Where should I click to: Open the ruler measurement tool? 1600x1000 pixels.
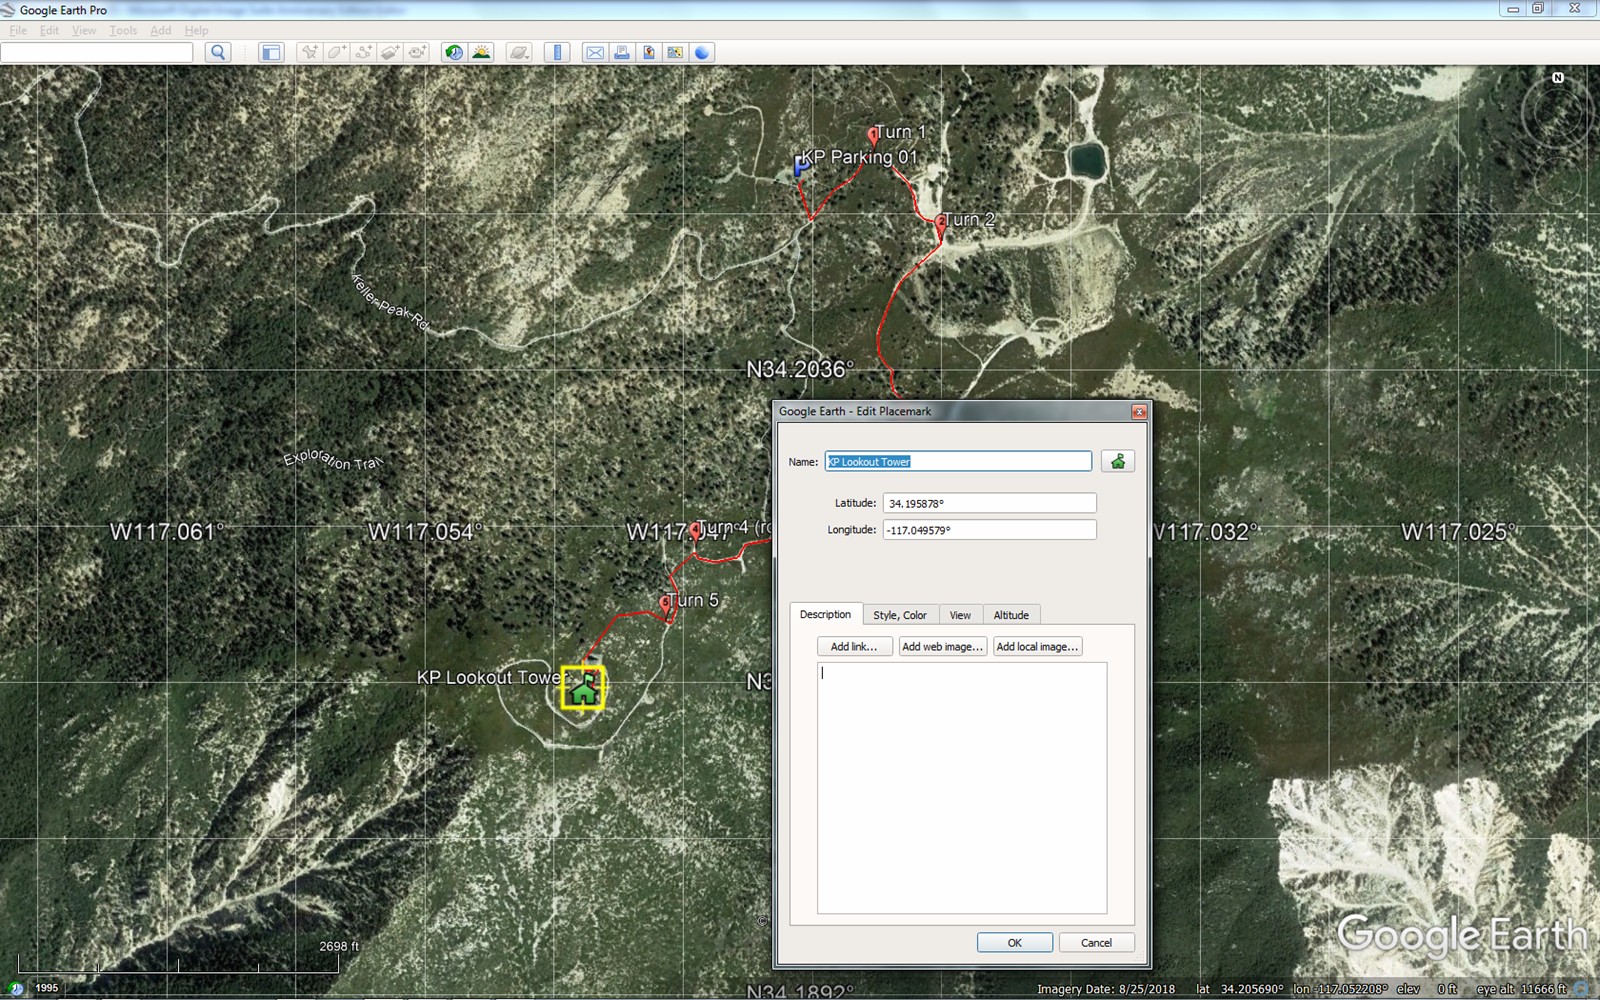coord(558,53)
